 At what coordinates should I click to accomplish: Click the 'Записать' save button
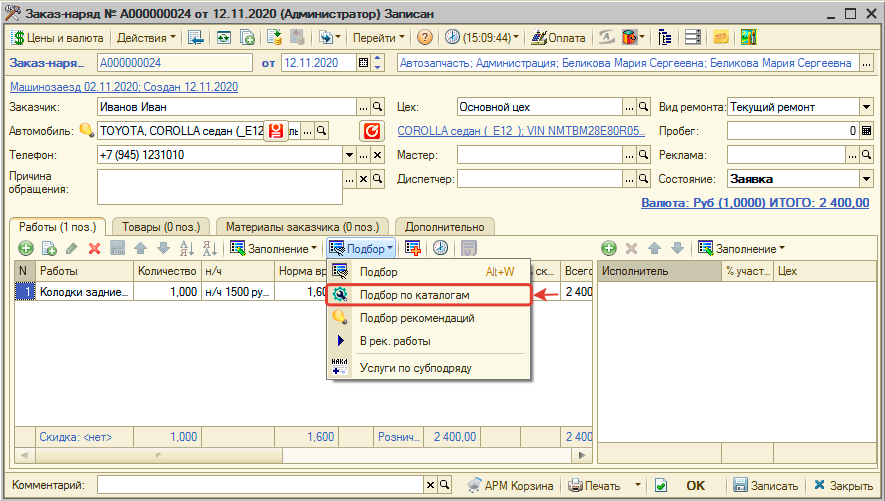(765, 485)
